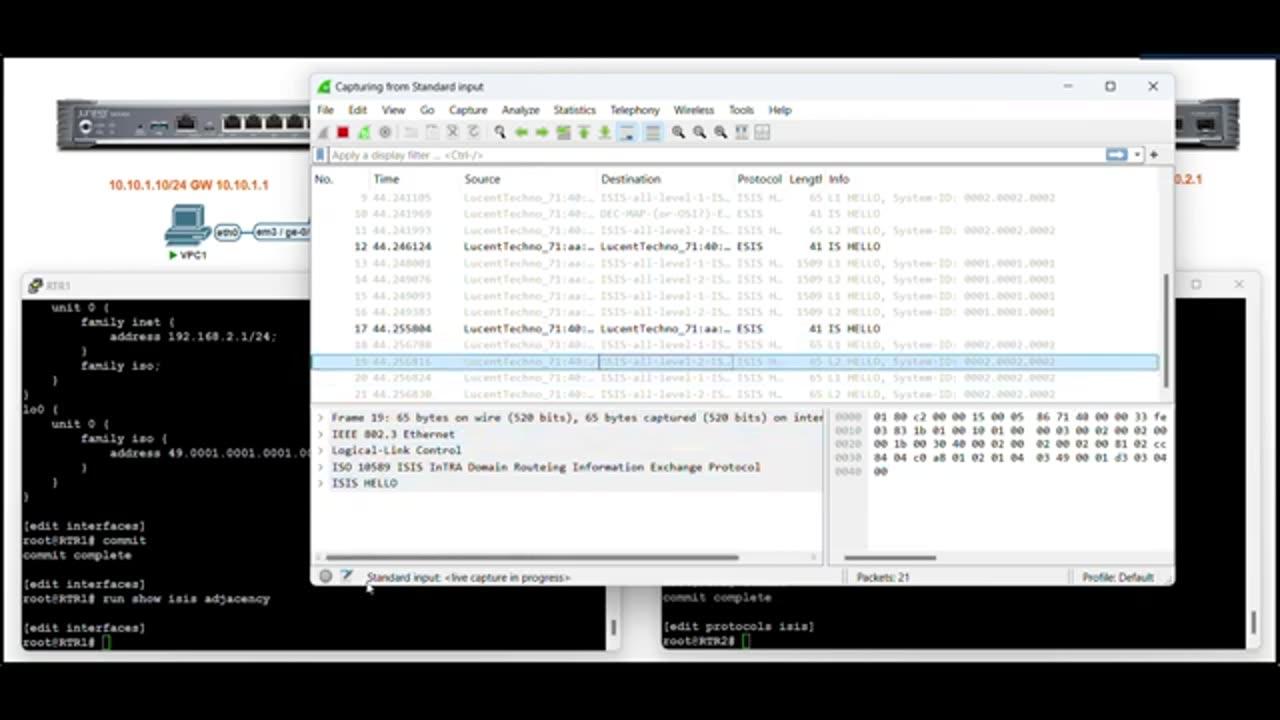The image size is (1280, 720).
Task: Click the Packets: 21 status text
Action: pos(883,577)
